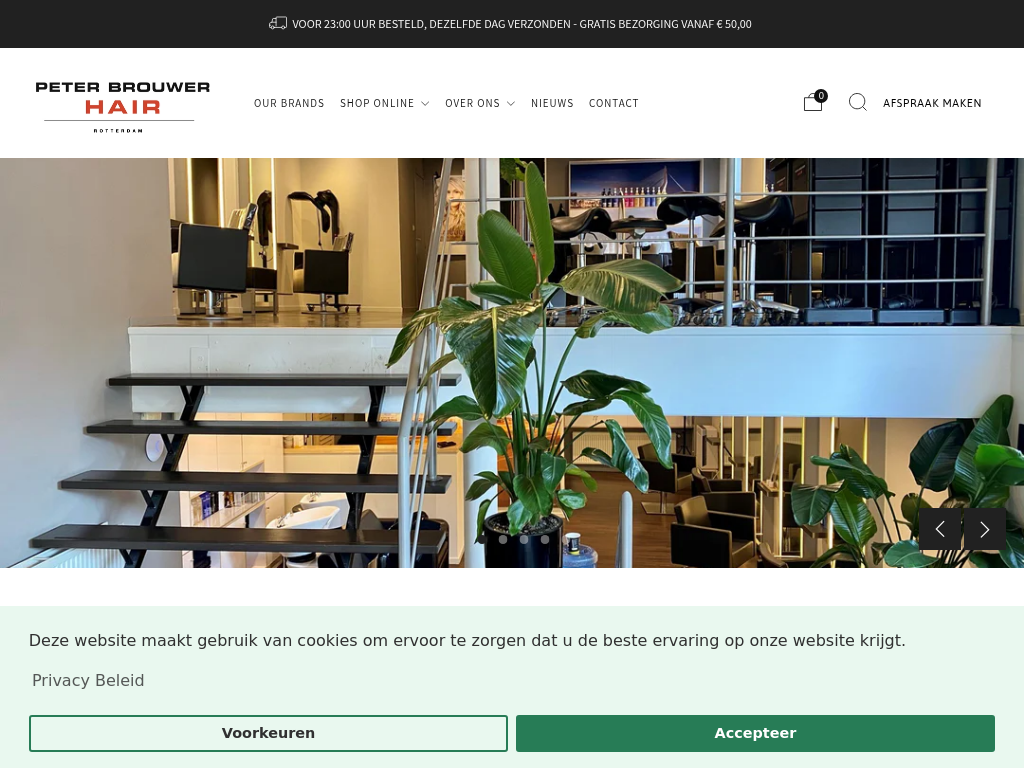Open the Our Brands menu item
Viewport: 1024px width, 768px height.
point(289,103)
